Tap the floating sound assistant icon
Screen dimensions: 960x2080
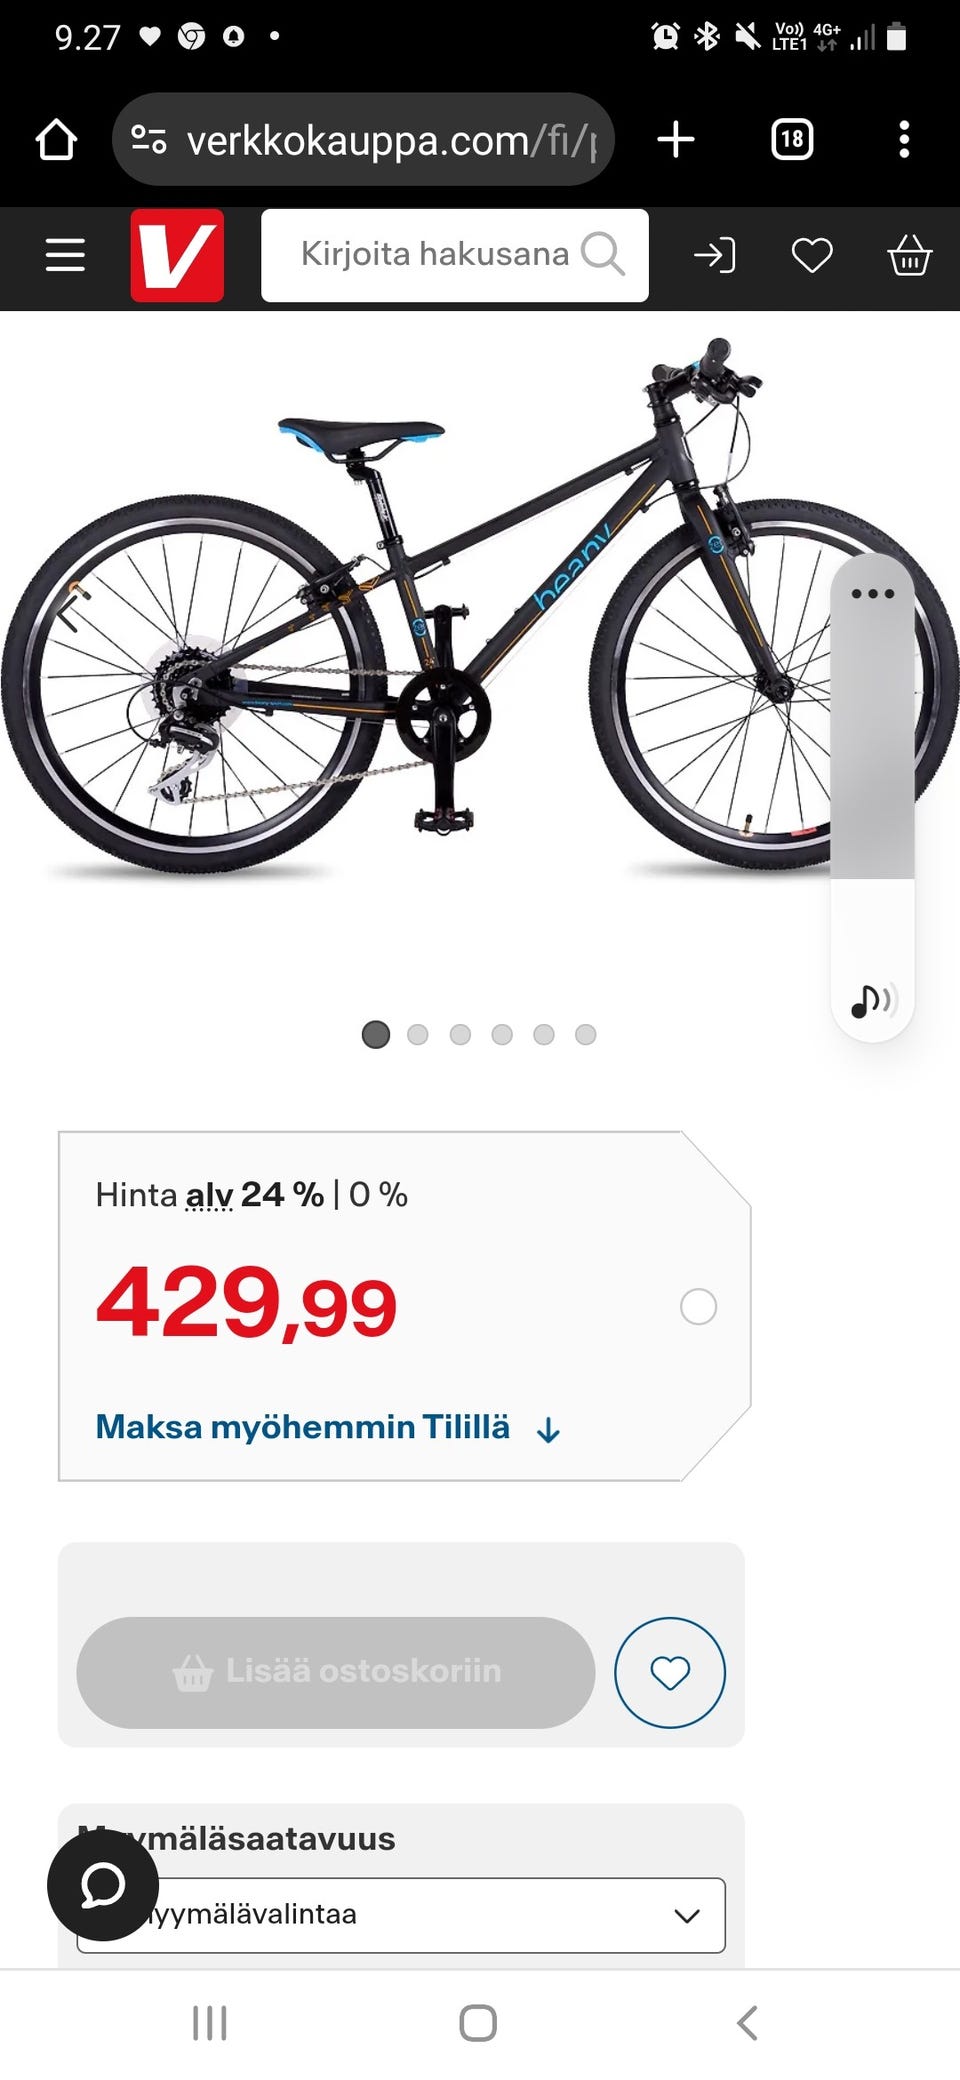point(871,998)
